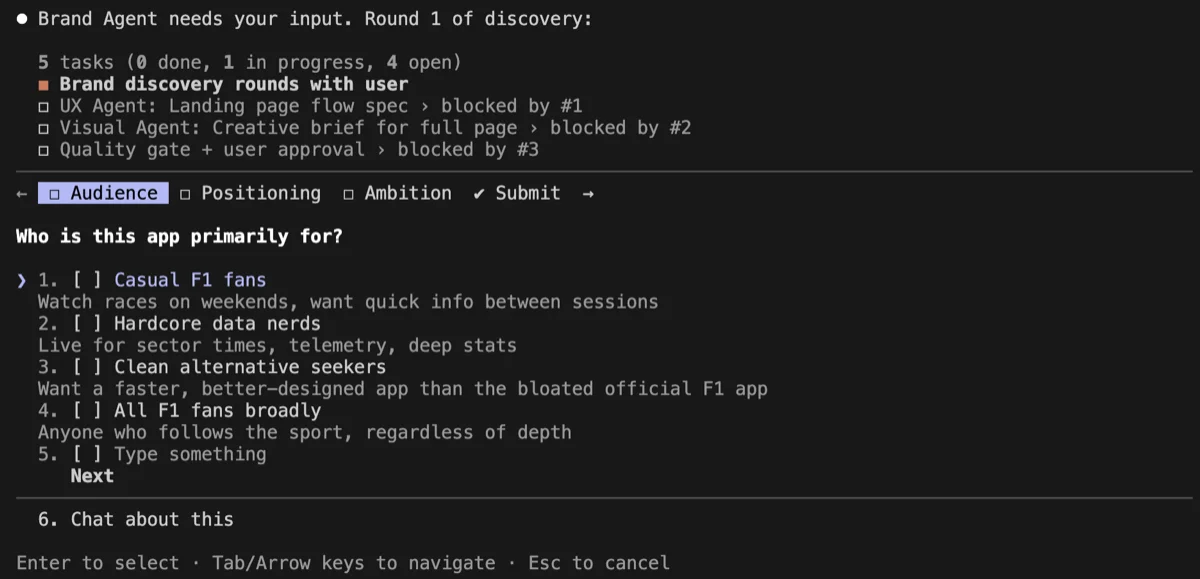
Task: Click the orange in-progress task square
Action: (44, 85)
